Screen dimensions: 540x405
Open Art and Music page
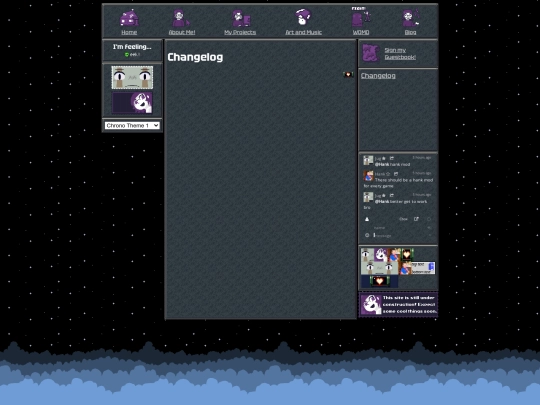(303, 32)
